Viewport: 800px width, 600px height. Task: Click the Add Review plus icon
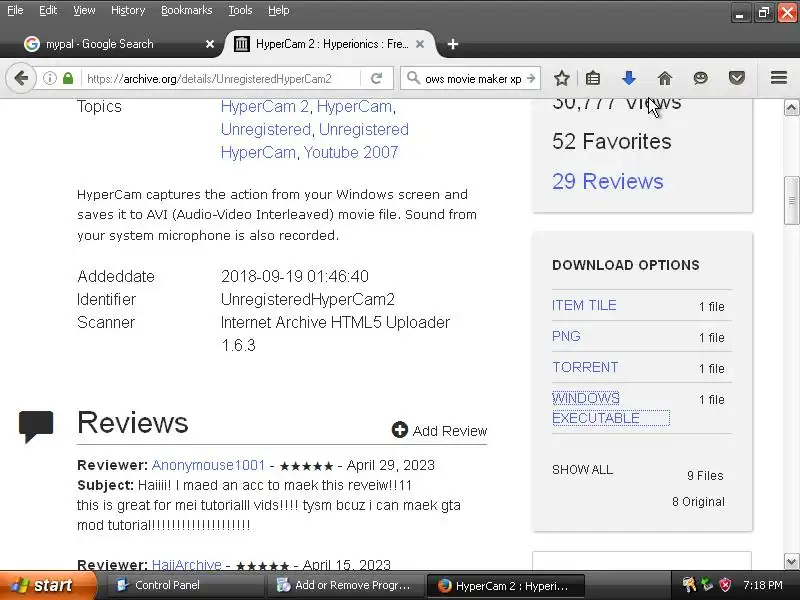[x=399, y=430]
